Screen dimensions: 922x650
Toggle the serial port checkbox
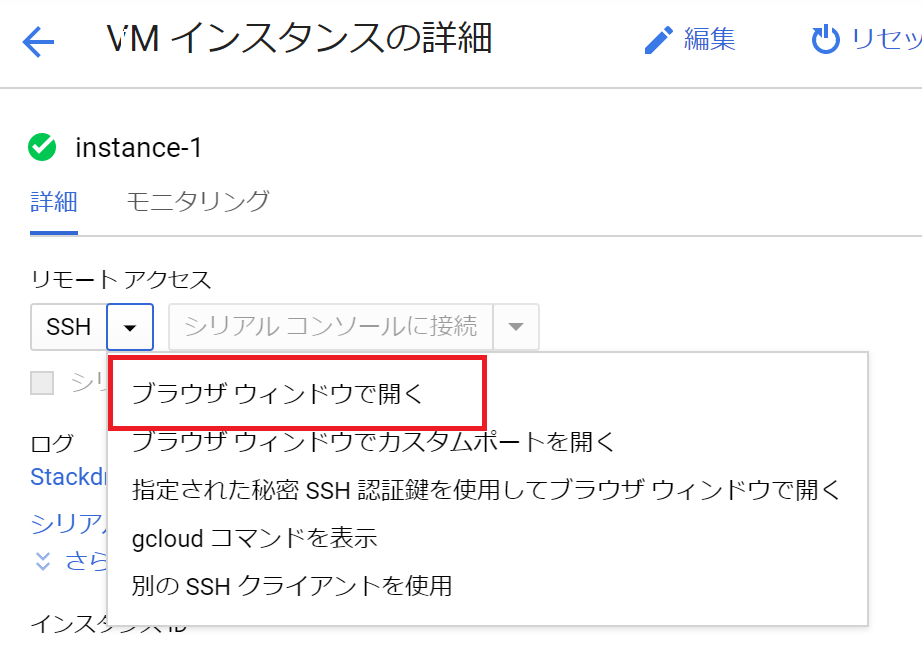point(42,382)
